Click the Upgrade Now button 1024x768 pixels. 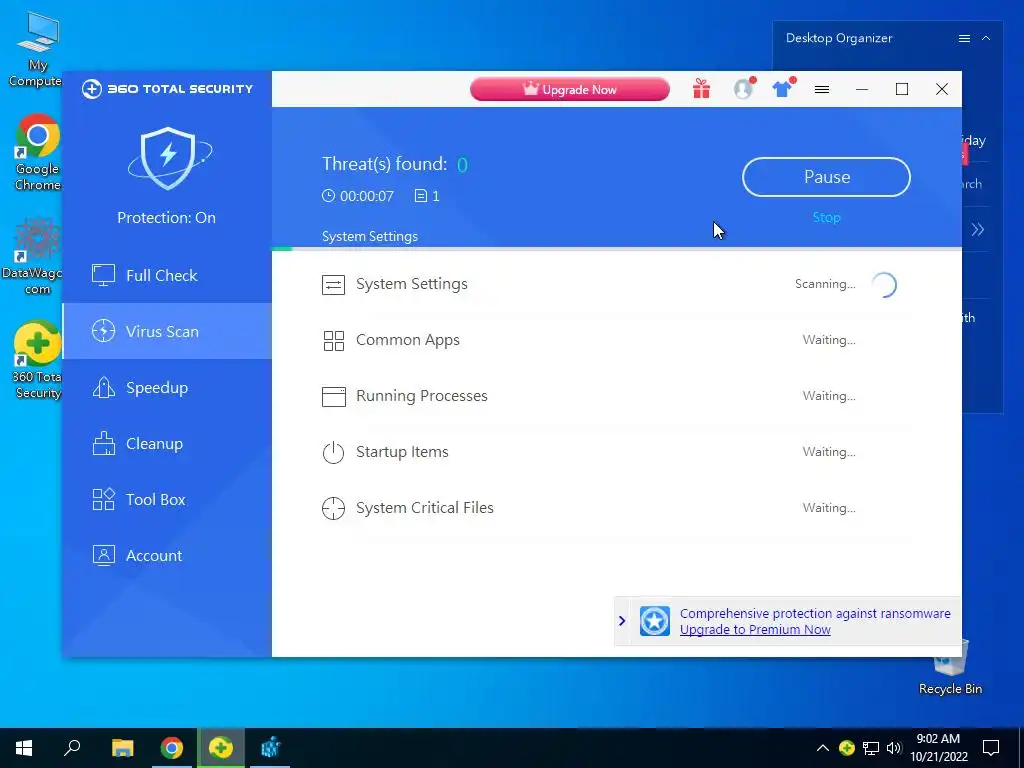pyautogui.click(x=569, y=89)
